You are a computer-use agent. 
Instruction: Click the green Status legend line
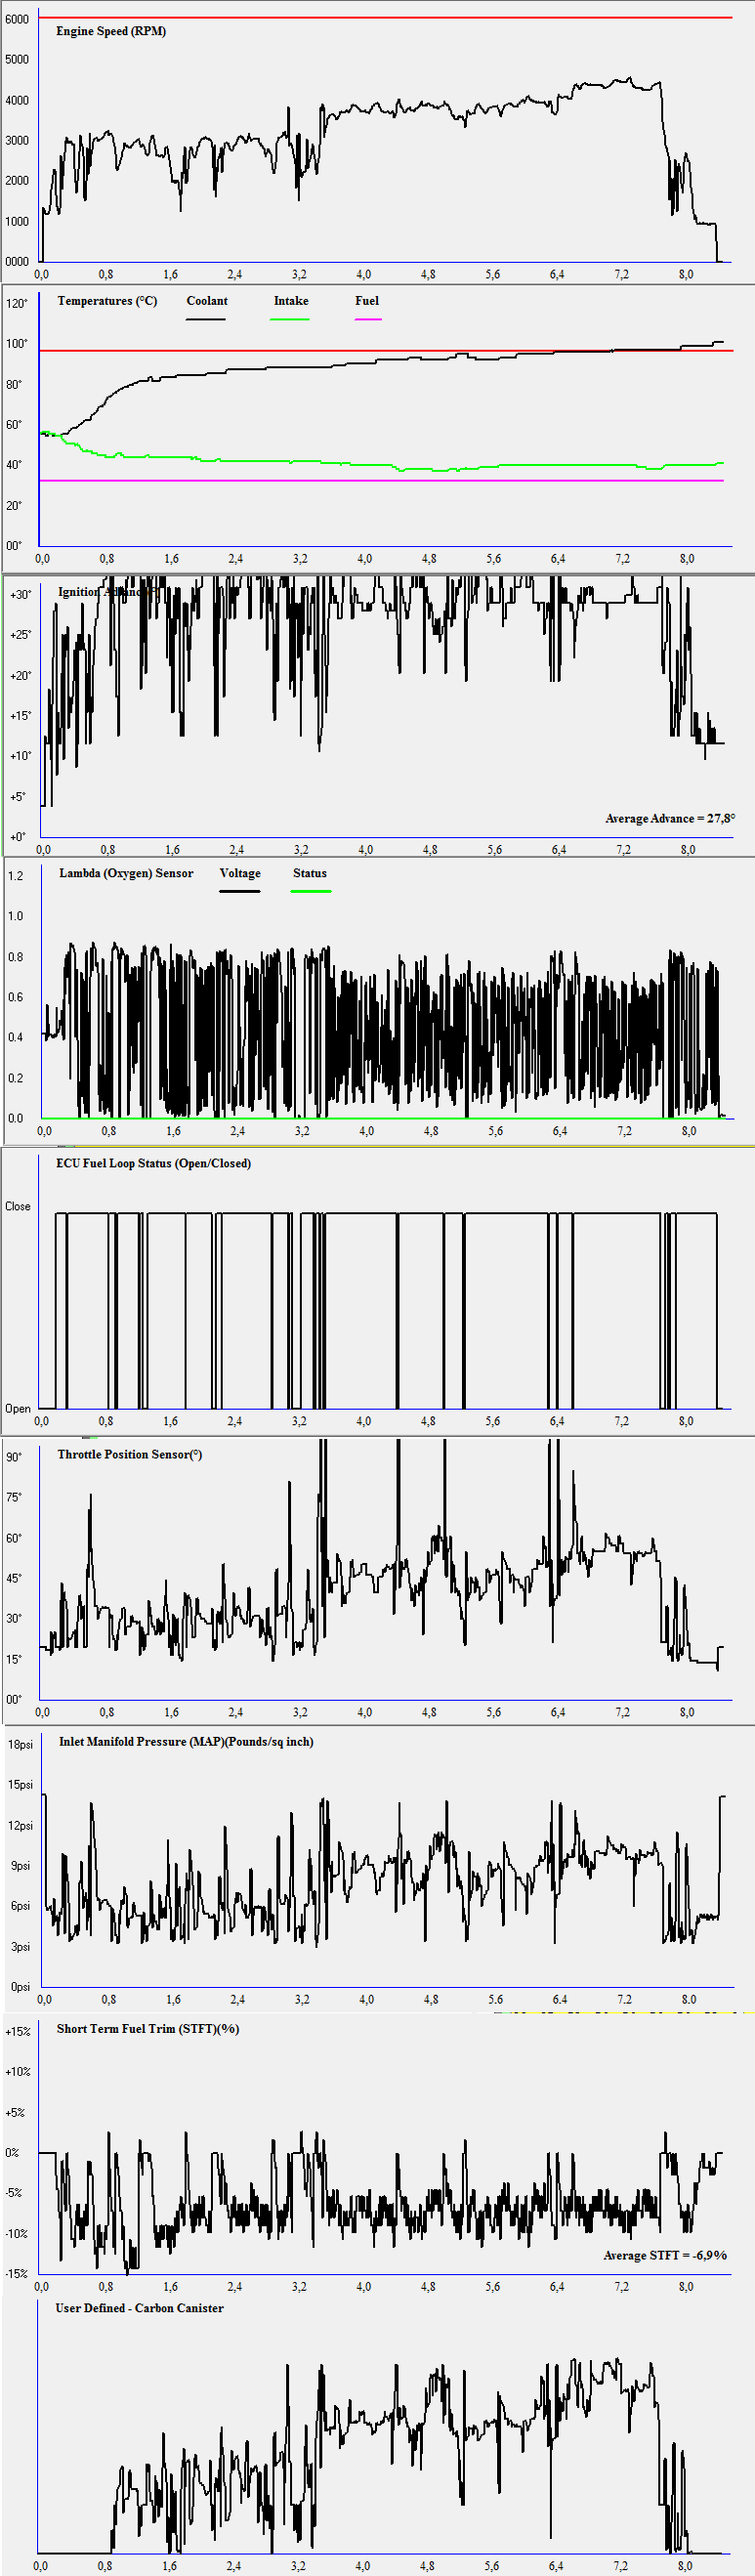(x=311, y=890)
